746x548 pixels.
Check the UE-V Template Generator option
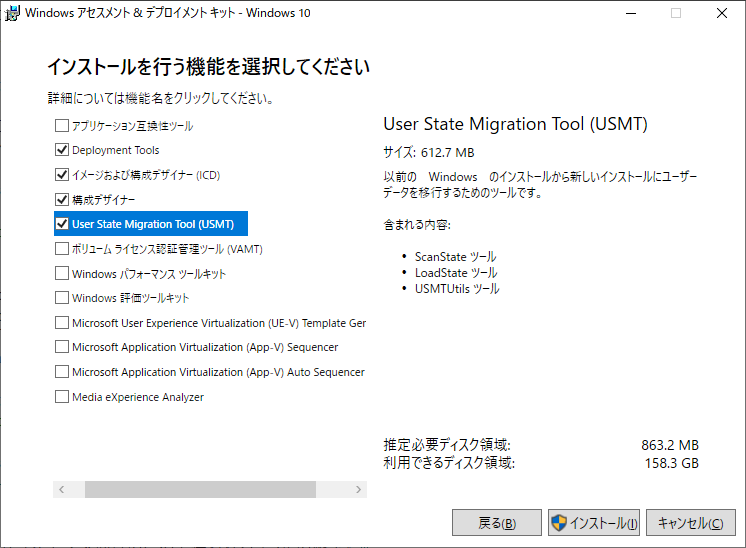coord(62,323)
